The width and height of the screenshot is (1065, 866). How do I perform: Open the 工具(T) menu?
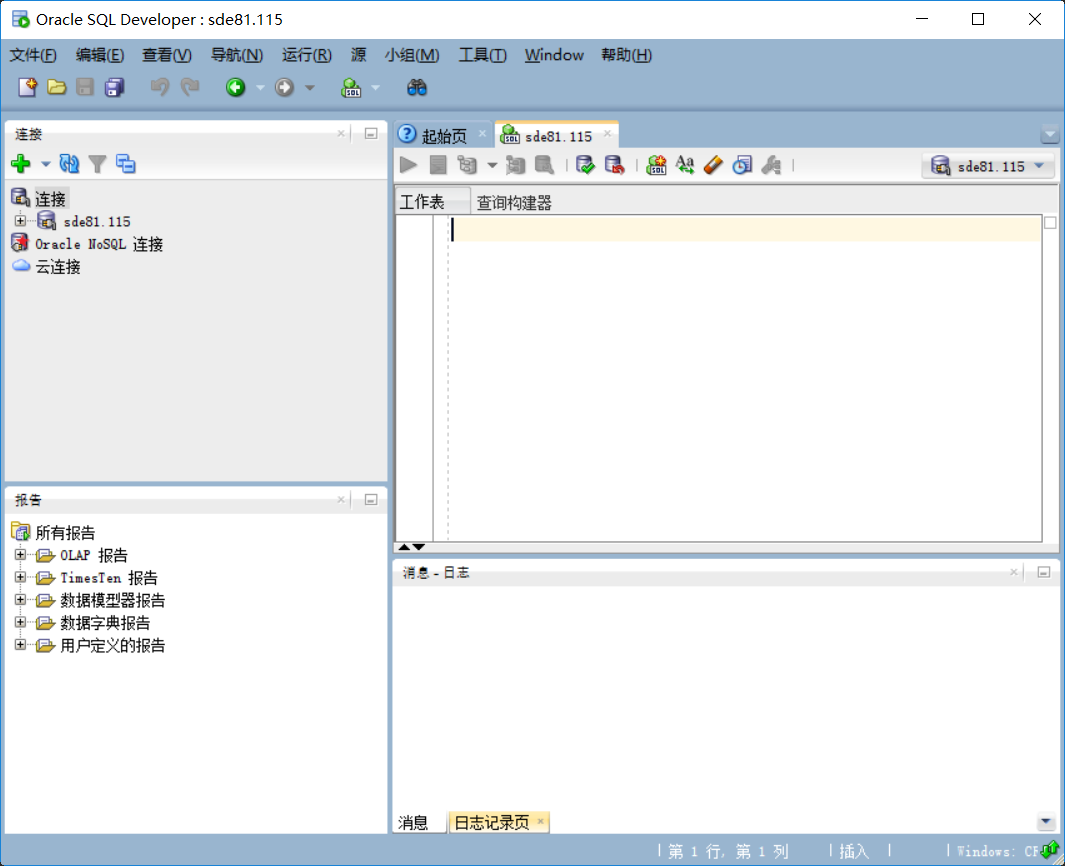[482, 55]
